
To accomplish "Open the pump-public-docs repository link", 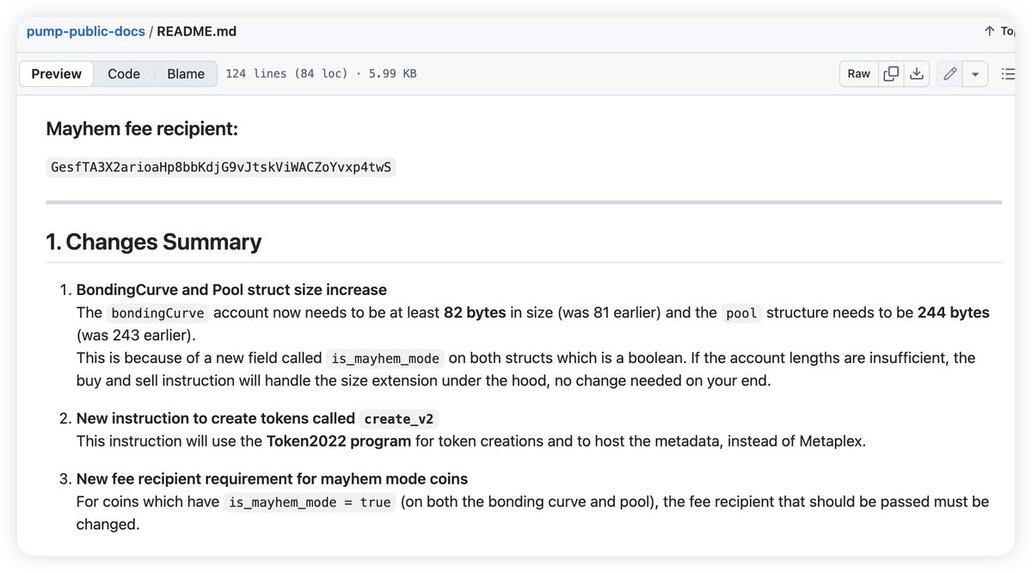I will (x=86, y=31).
